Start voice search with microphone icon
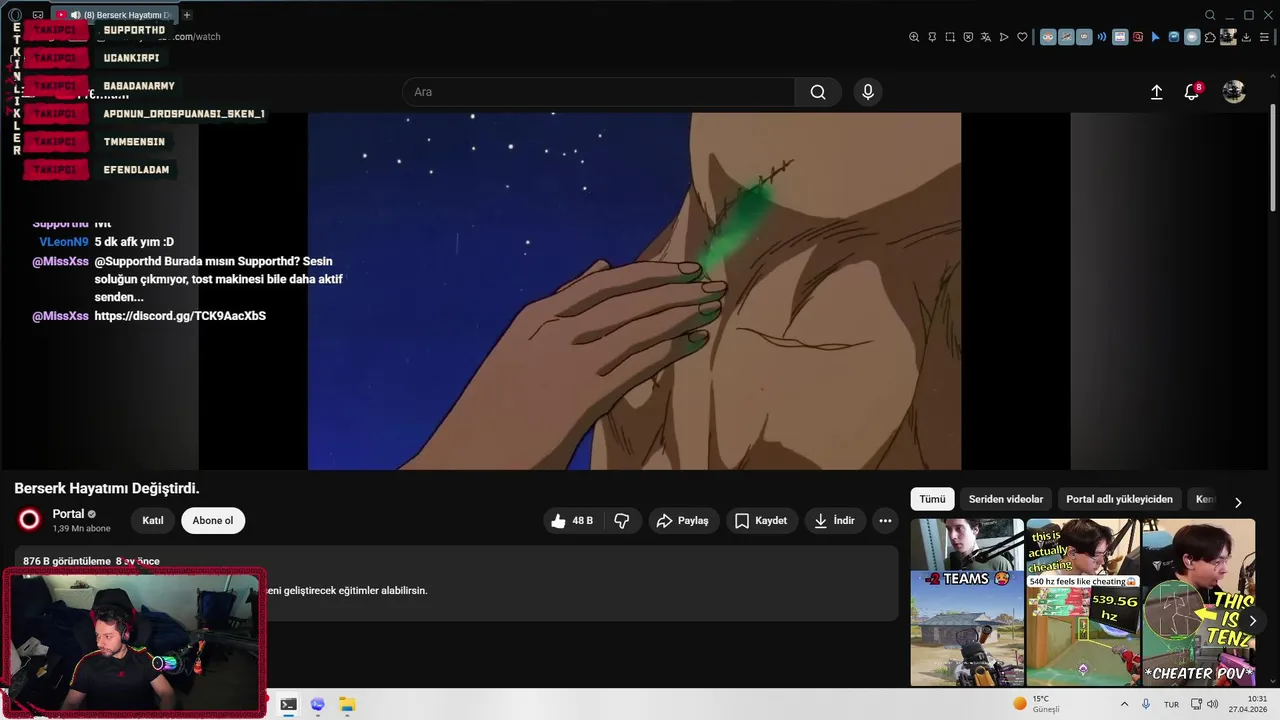Viewport: 1280px width, 720px height. point(867,92)
